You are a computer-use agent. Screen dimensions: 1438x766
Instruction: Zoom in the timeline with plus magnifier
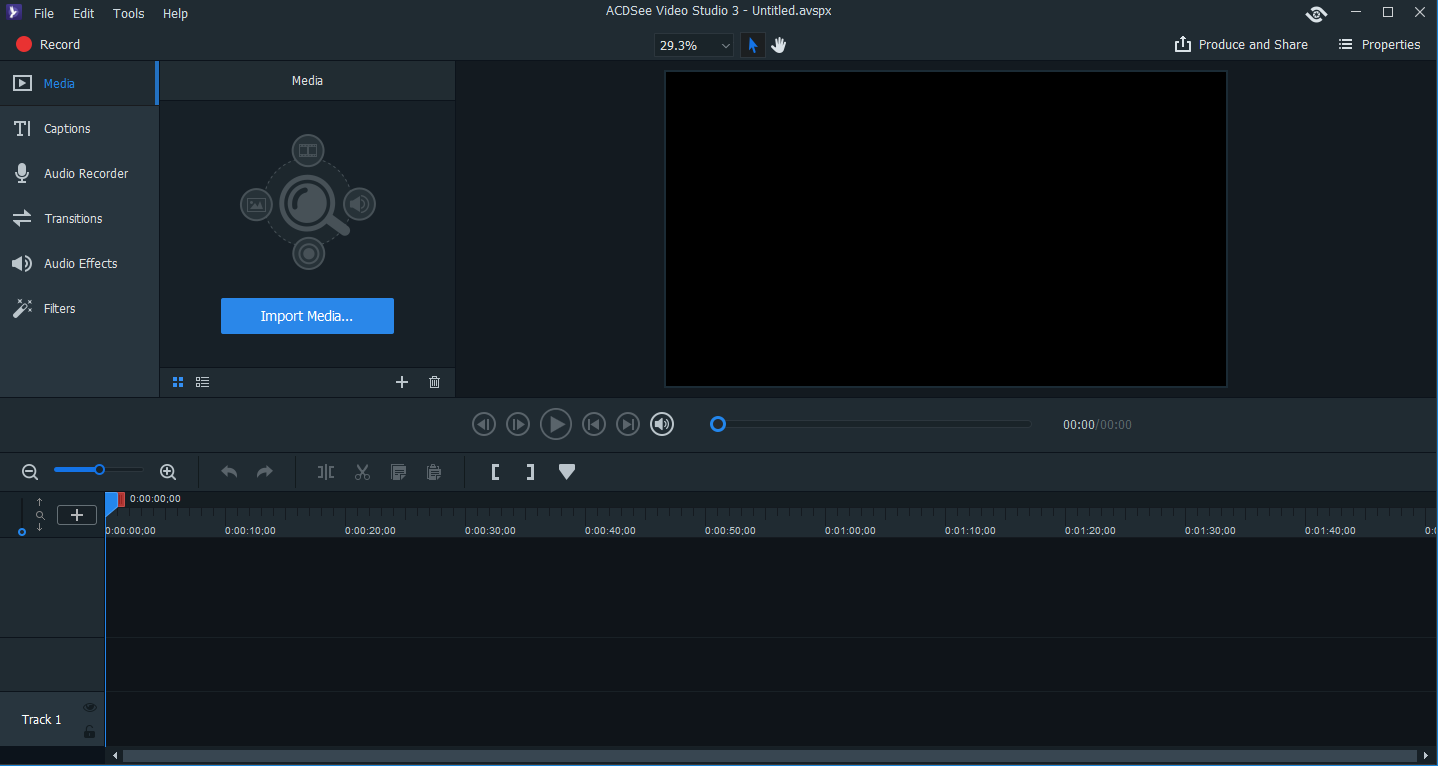168,471
